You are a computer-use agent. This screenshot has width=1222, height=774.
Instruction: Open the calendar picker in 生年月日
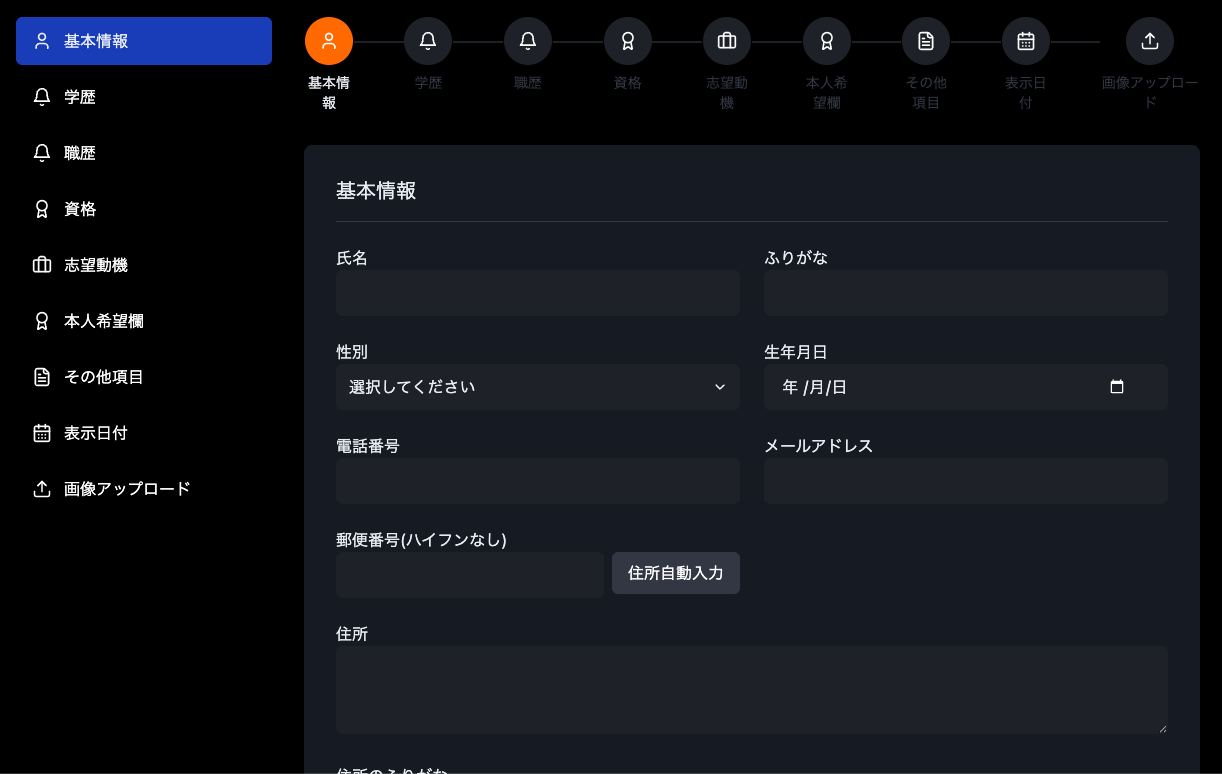tap(1117, 387)
